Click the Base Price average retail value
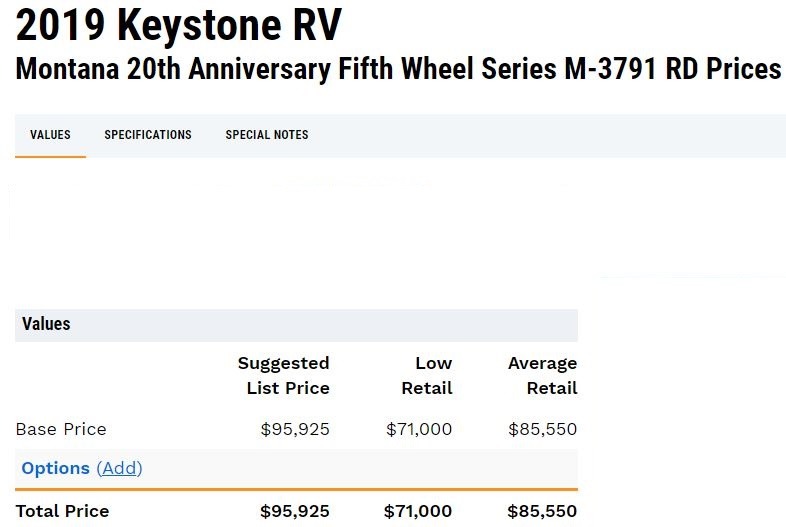 pyautogui.click(x=542, y=429)
